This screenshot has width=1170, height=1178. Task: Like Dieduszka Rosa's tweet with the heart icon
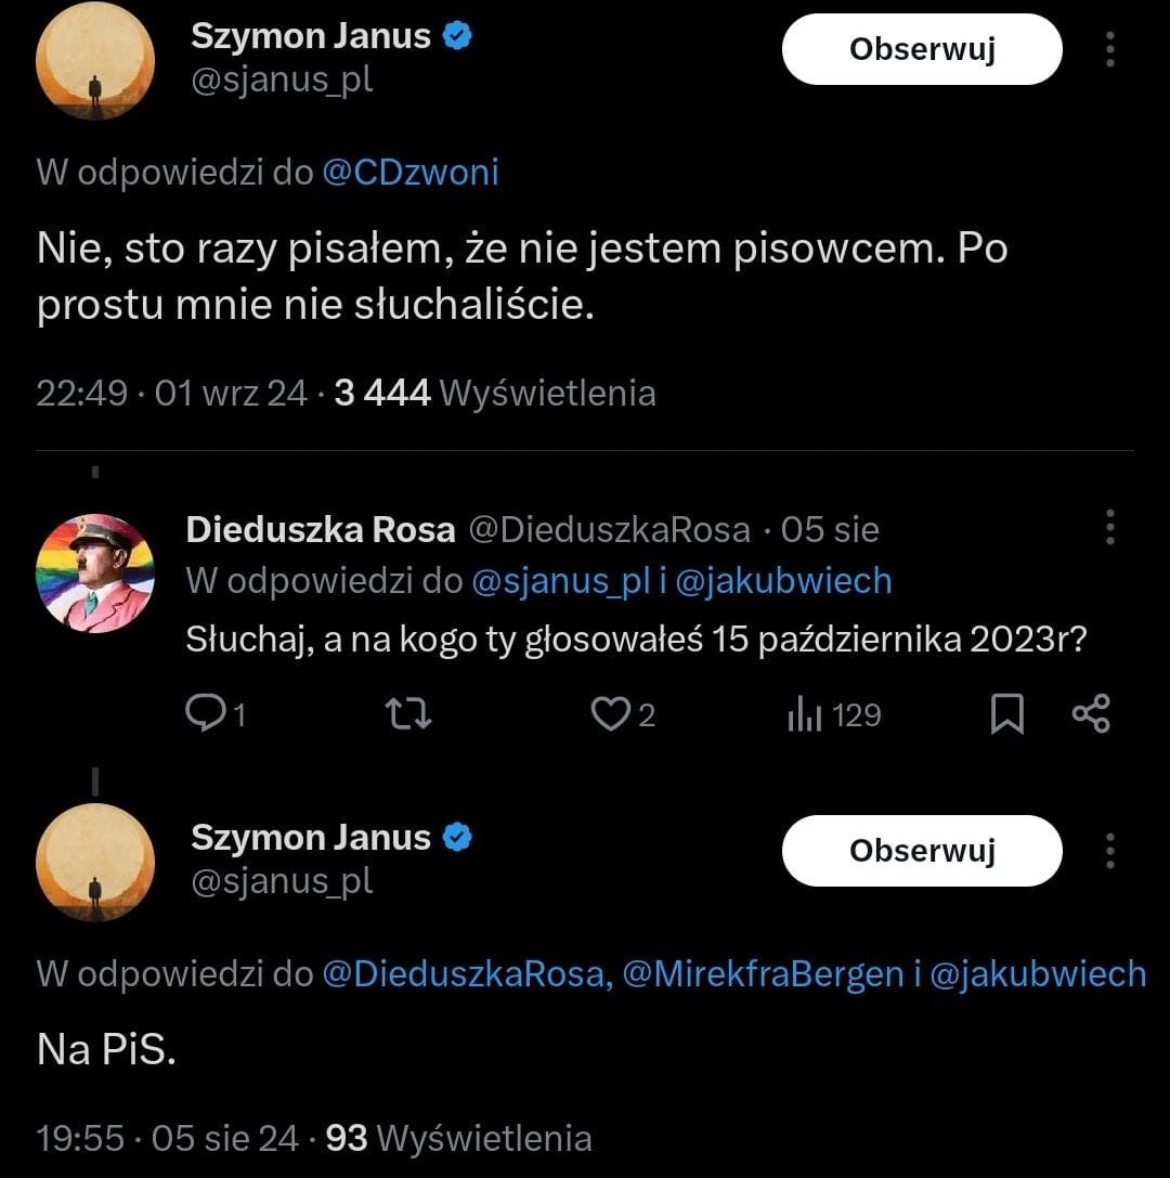(608, 714)
